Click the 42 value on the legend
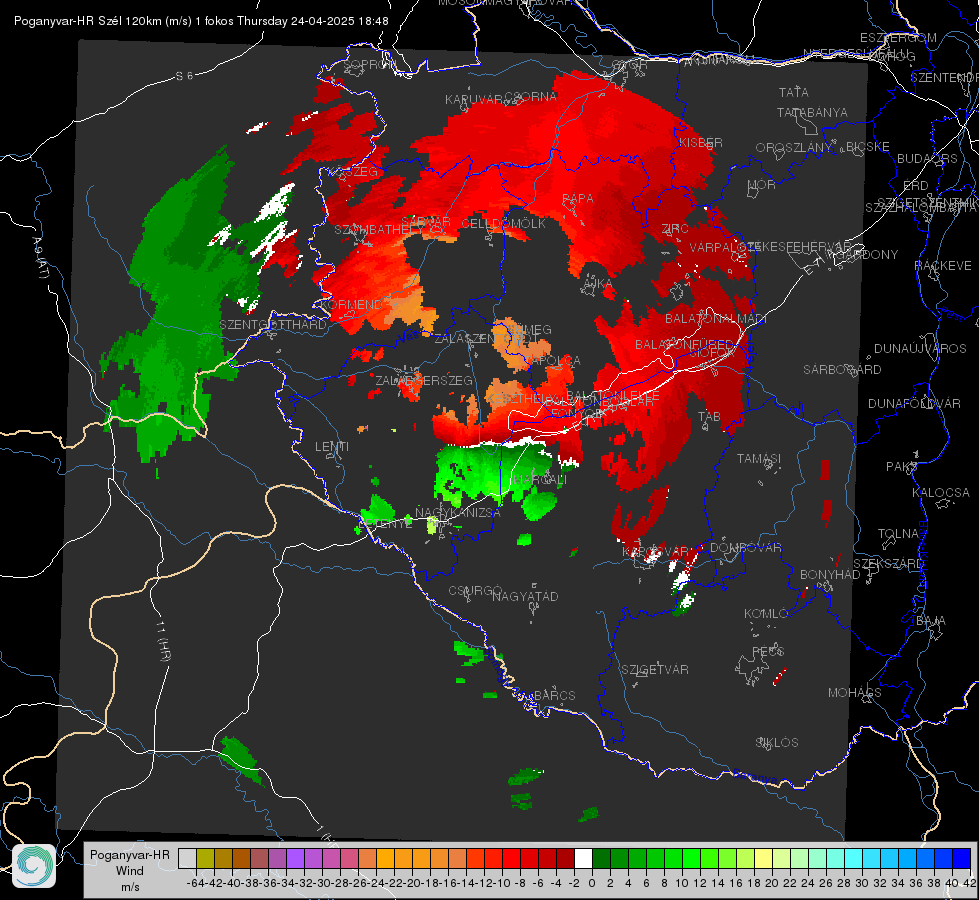 (969, 883)
